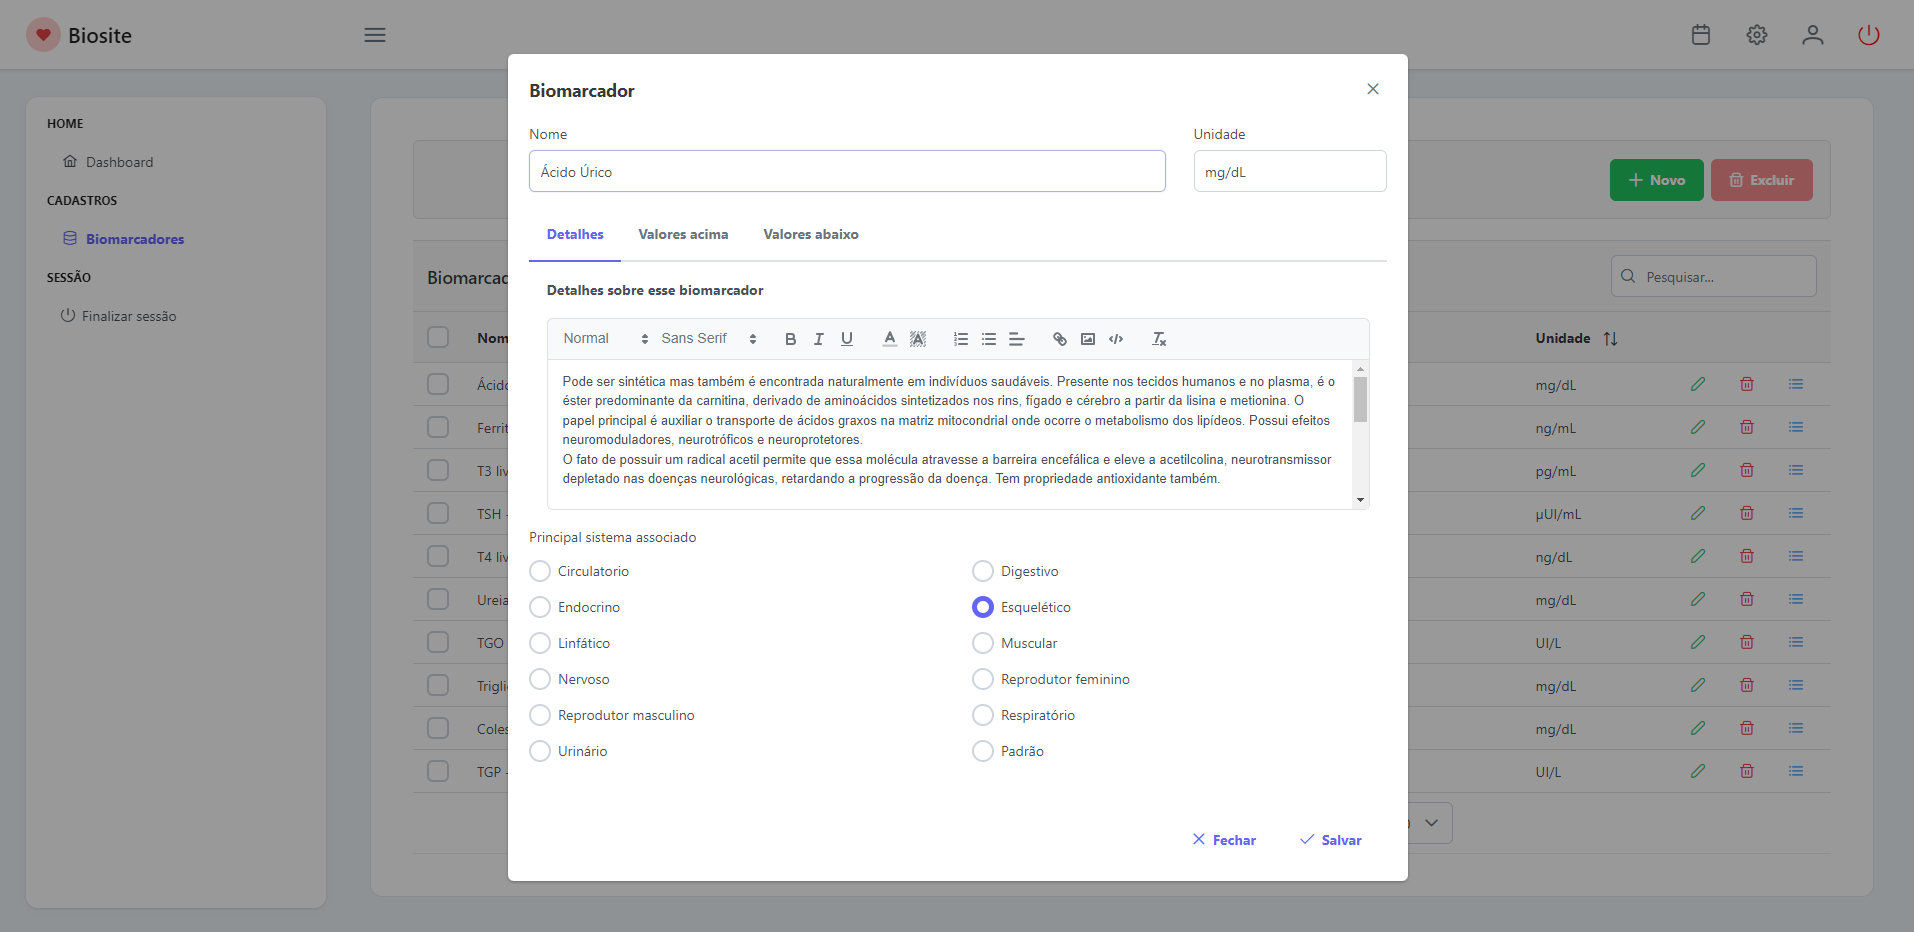Clear formatting in the description editor

click(x=1158, y=339)
